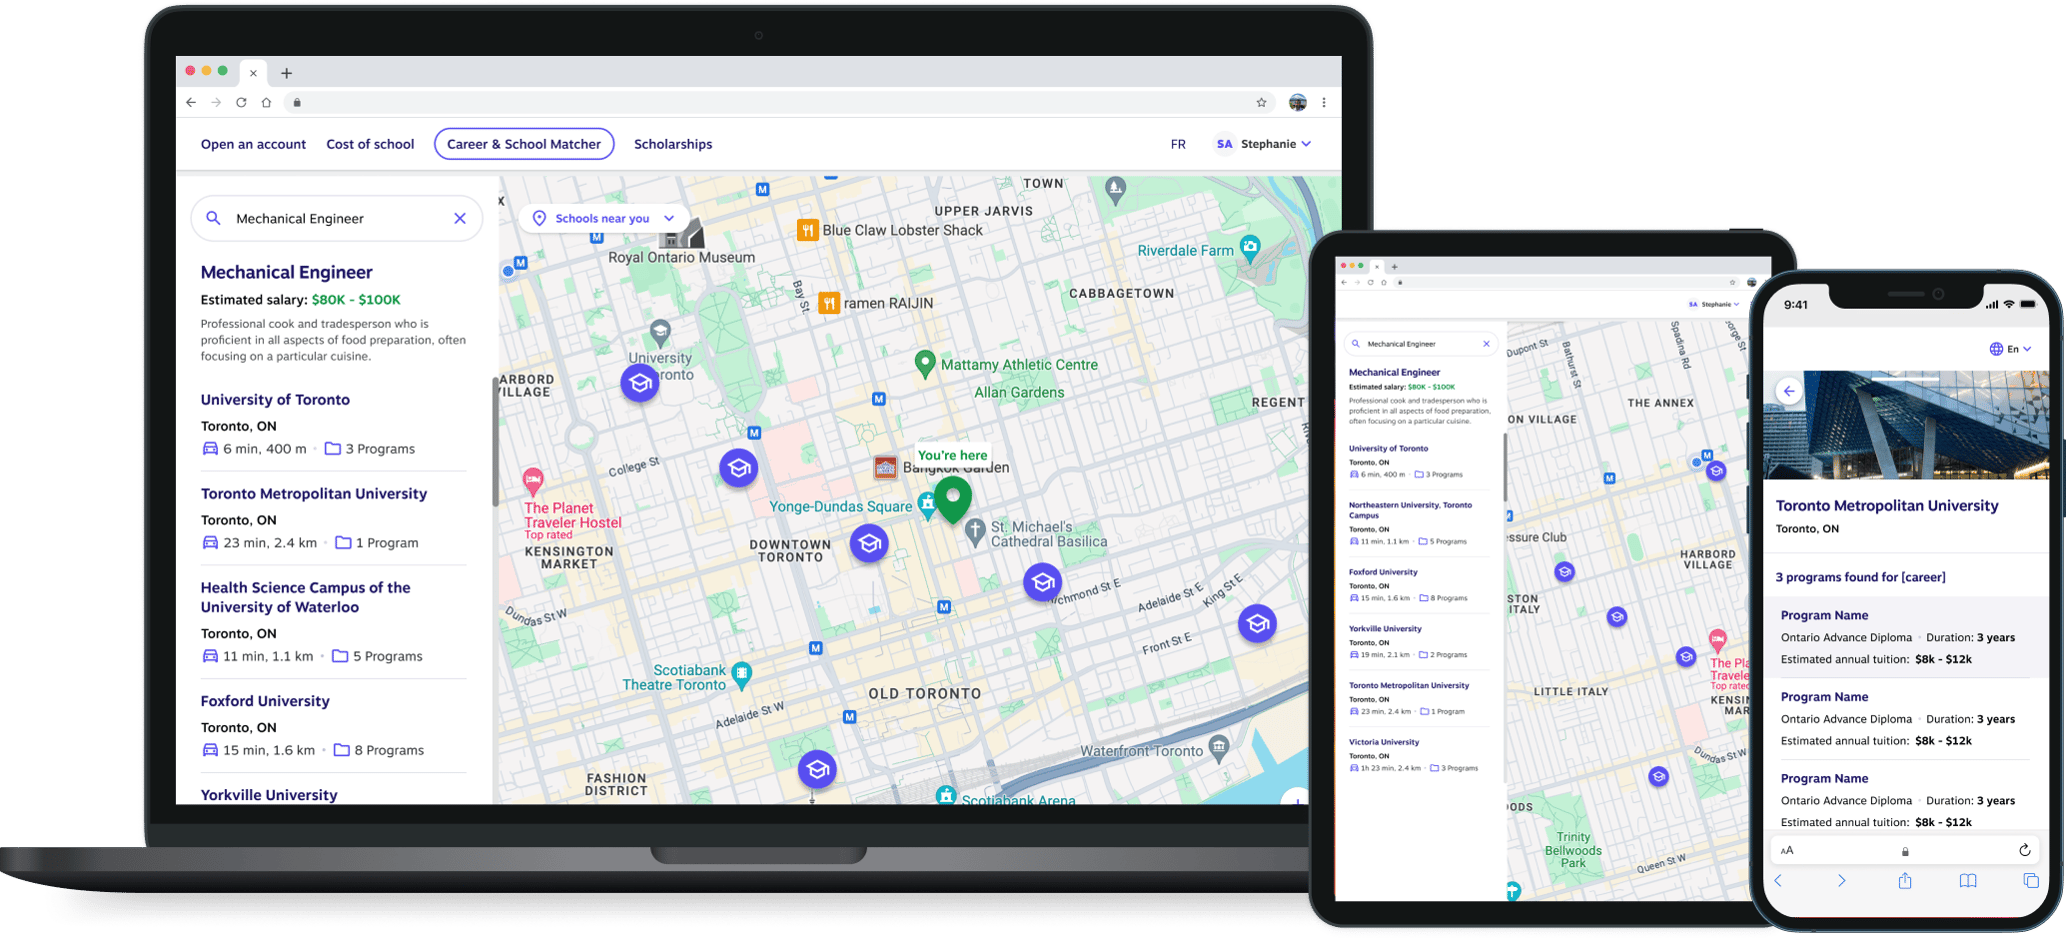Tap the back arrow on the phone photo
Viewport: 2066px width, 940px height.
point(1789,391)
